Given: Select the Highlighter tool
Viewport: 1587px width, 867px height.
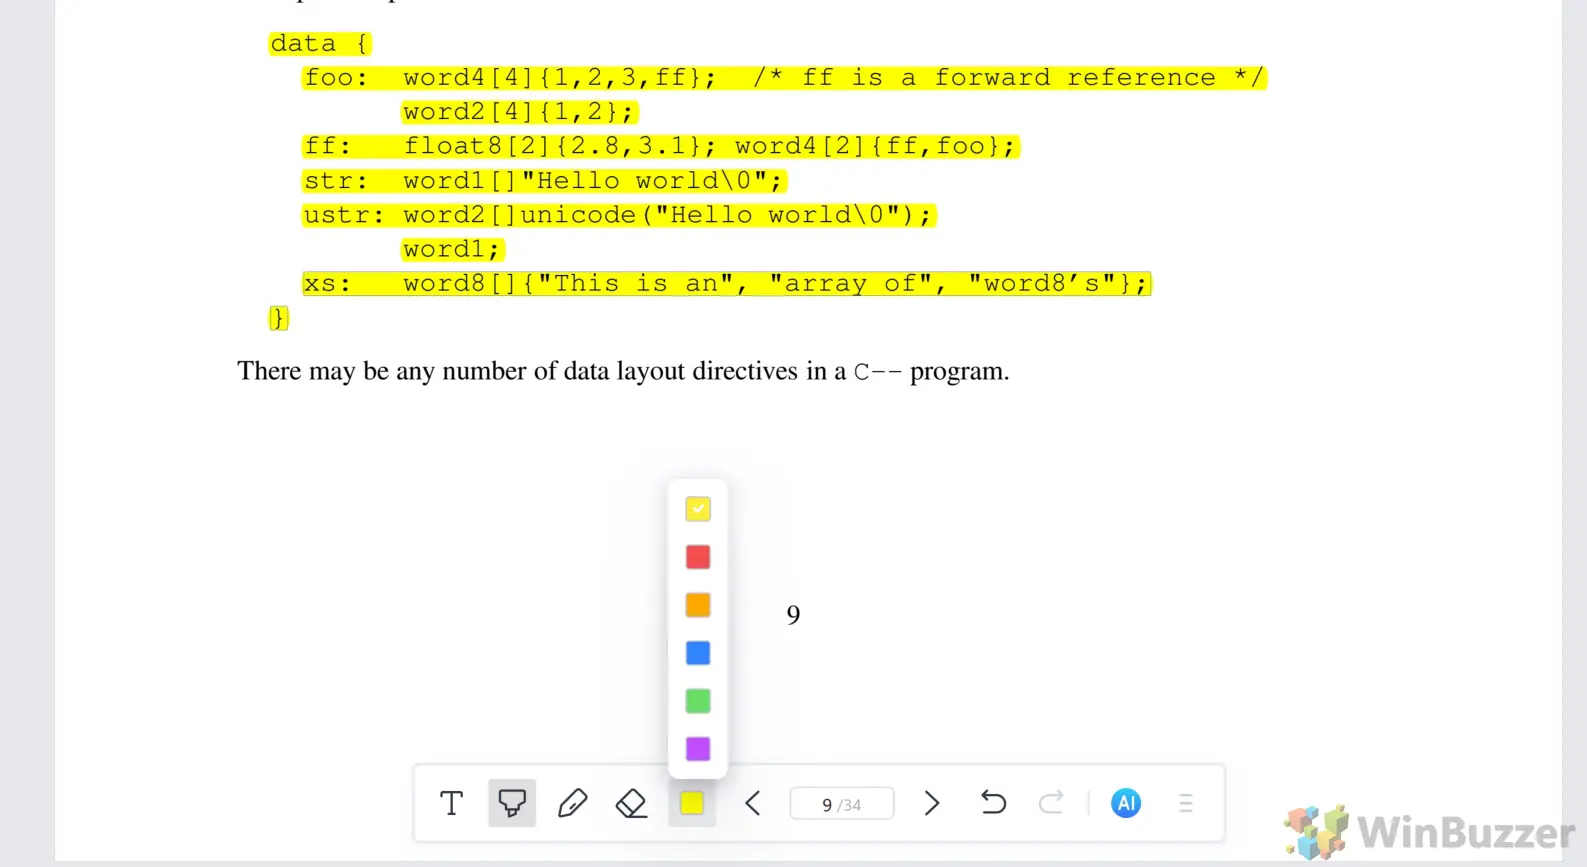Looking at the screenshot, I should (512, 803).
